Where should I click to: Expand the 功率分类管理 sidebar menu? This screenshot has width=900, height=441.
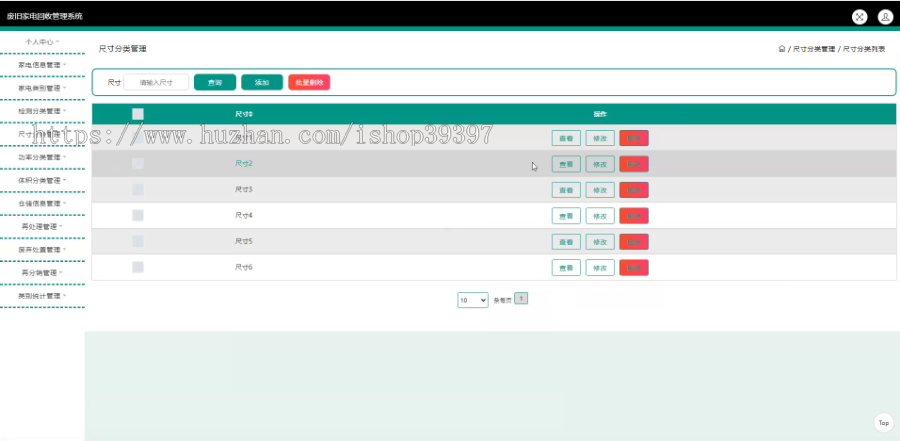(x=42, y=157)
